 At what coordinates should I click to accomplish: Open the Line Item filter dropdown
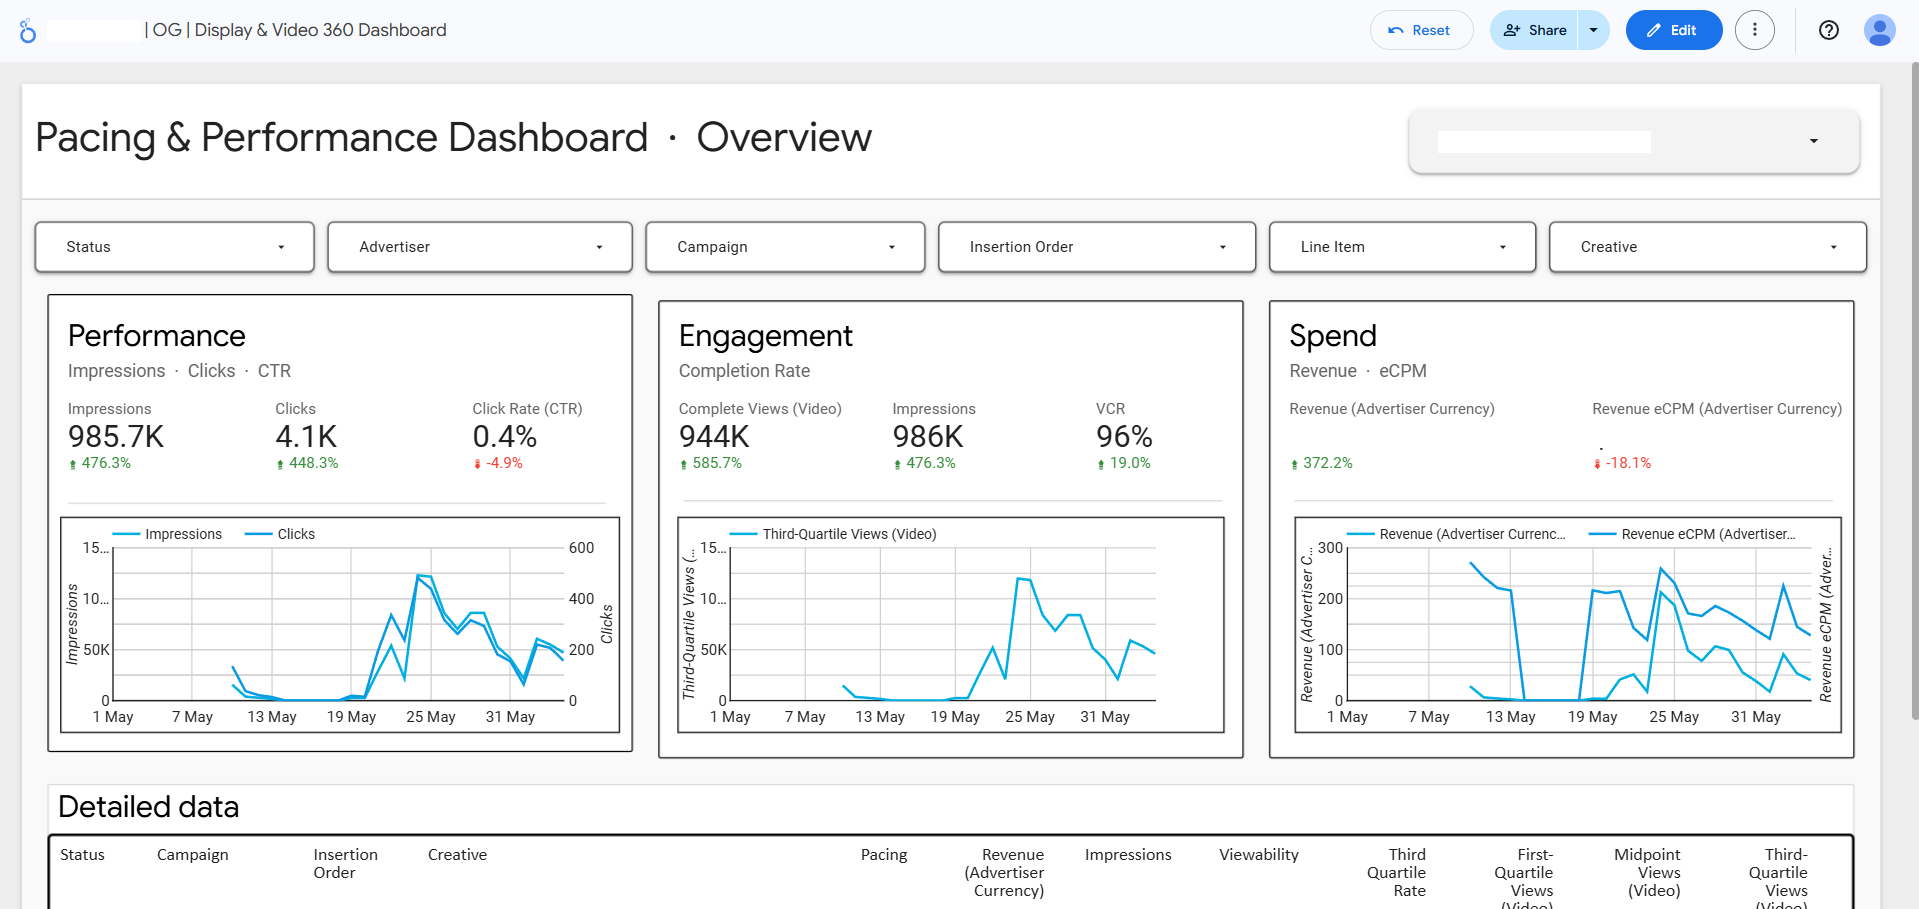[x=1402, y=247]
